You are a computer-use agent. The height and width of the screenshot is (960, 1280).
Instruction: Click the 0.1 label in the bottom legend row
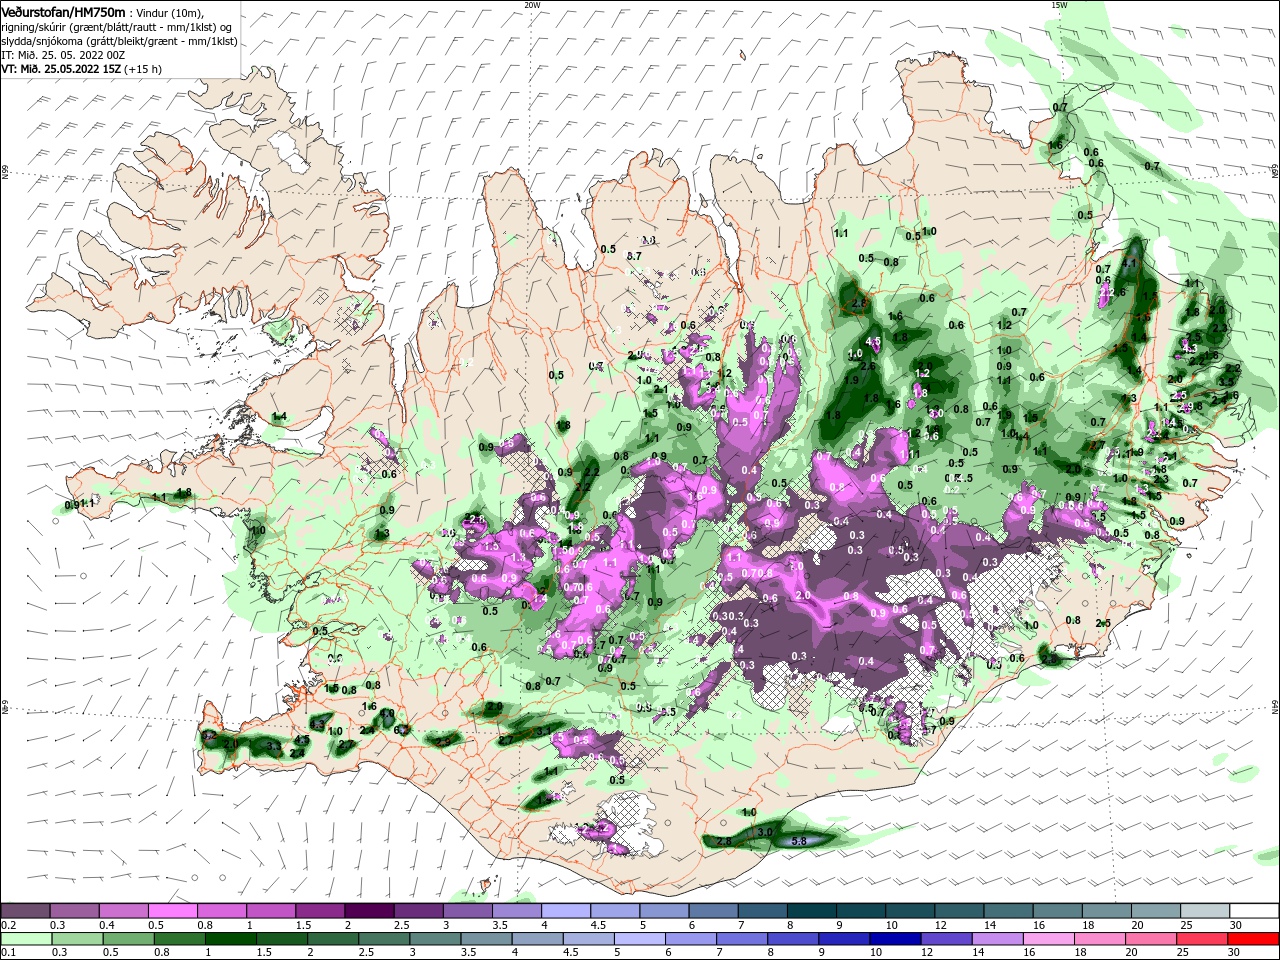tap(8, 953)
